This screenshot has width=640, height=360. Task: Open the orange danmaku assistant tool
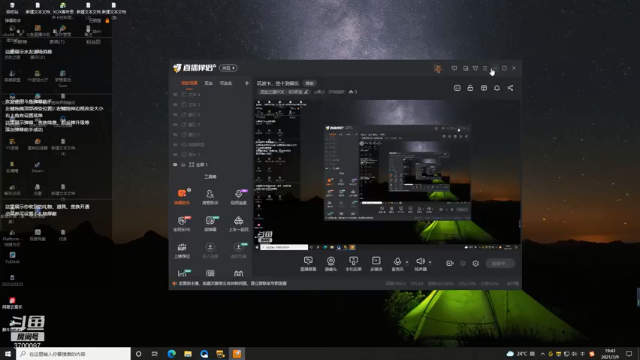coord(182,196)
